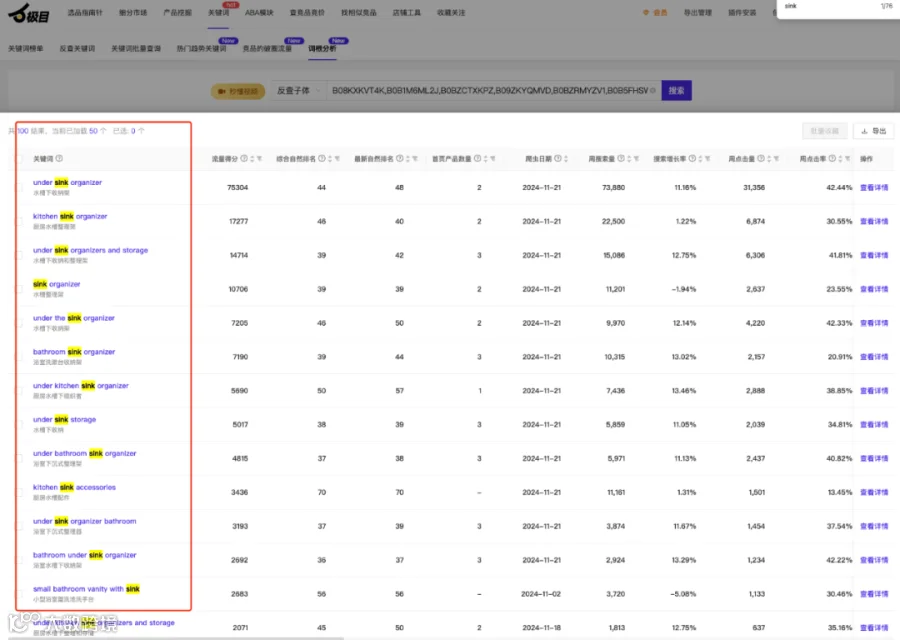Clear the ASIN search box using clear icon

pos(653,91)
